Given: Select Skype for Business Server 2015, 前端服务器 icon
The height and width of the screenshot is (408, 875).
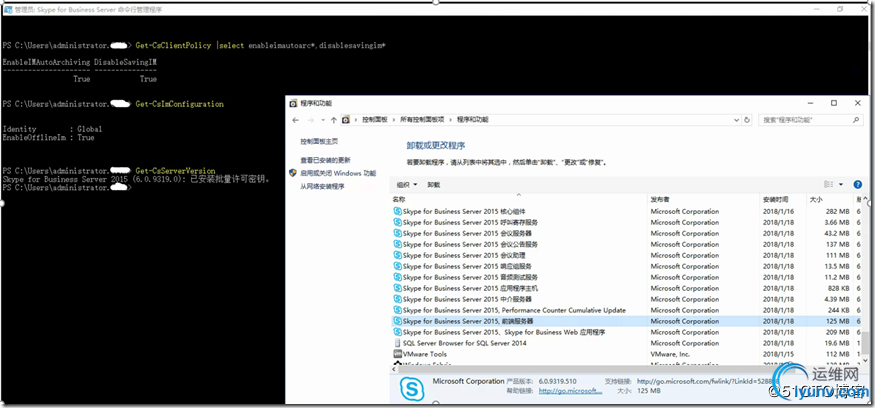Looking at the screenshot, I should pos(397,321).
